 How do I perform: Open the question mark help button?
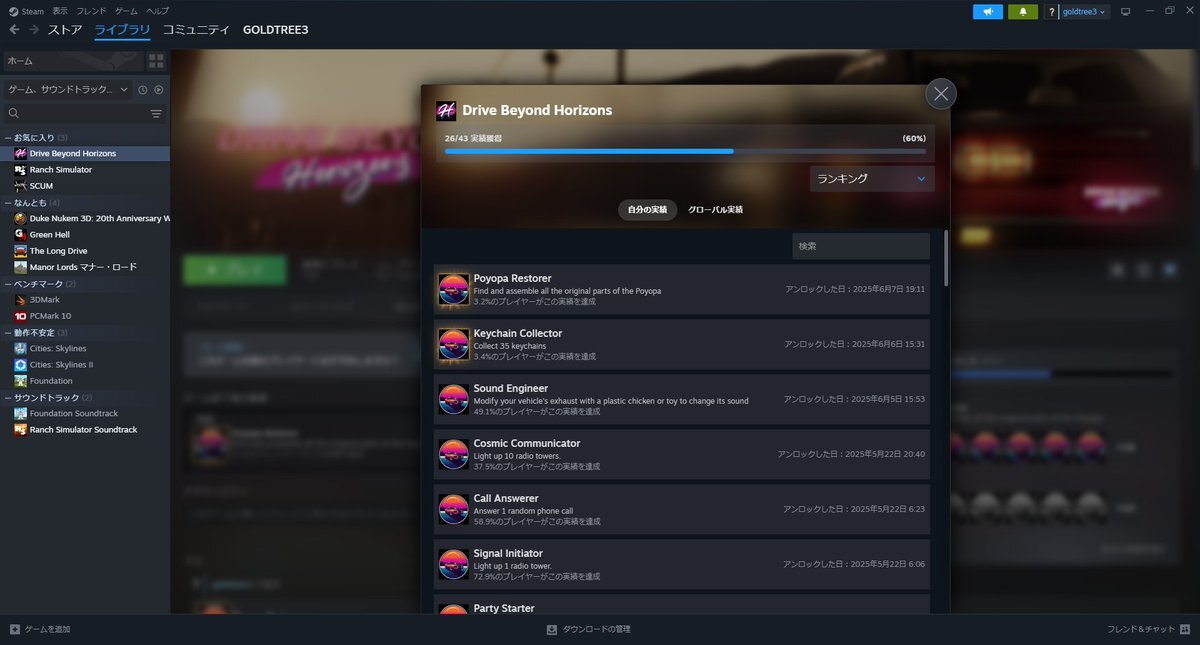1051,11
